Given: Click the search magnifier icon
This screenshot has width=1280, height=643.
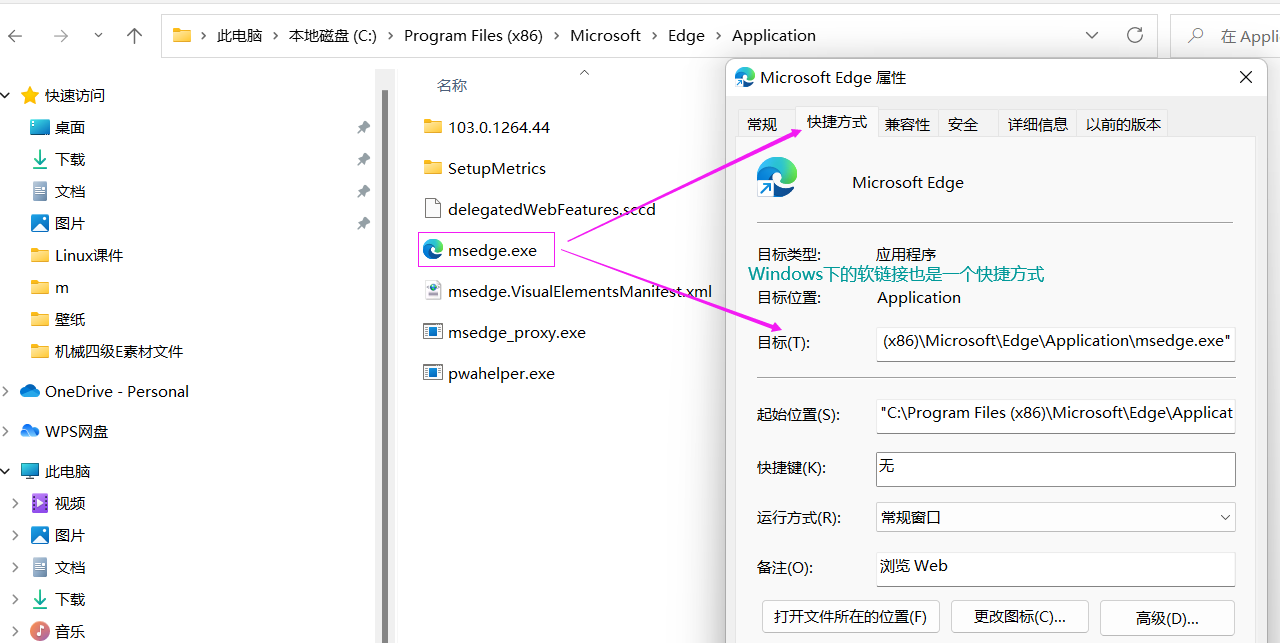Looking at the screenshot, I should point(1195,36).
